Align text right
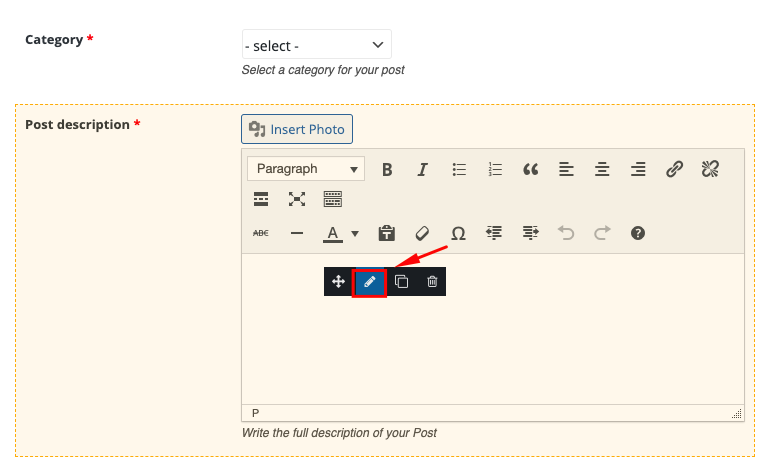Viewport: 764px width, 469px height. [x=638, y=169]
